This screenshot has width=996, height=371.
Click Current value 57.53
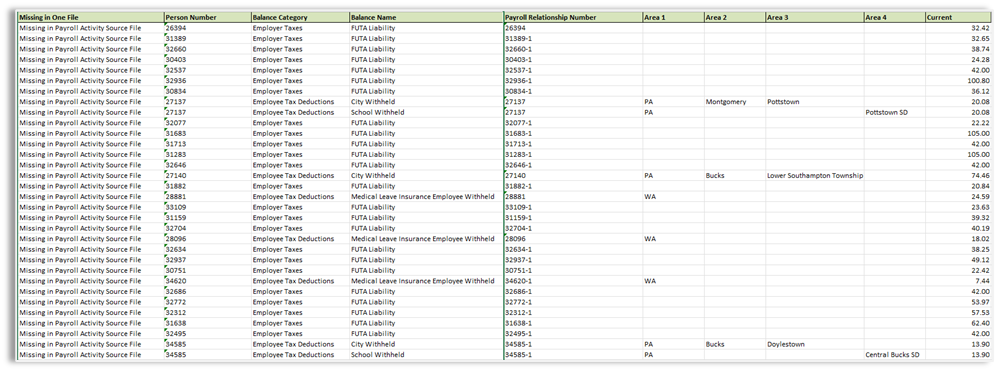[958, 312]
